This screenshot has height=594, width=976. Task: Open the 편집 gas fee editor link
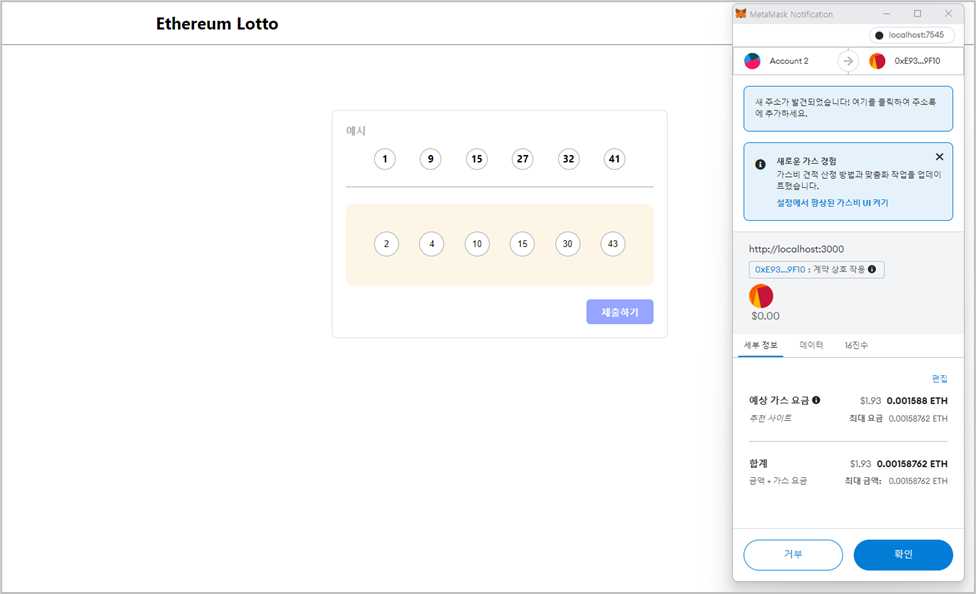pos(940,378)
